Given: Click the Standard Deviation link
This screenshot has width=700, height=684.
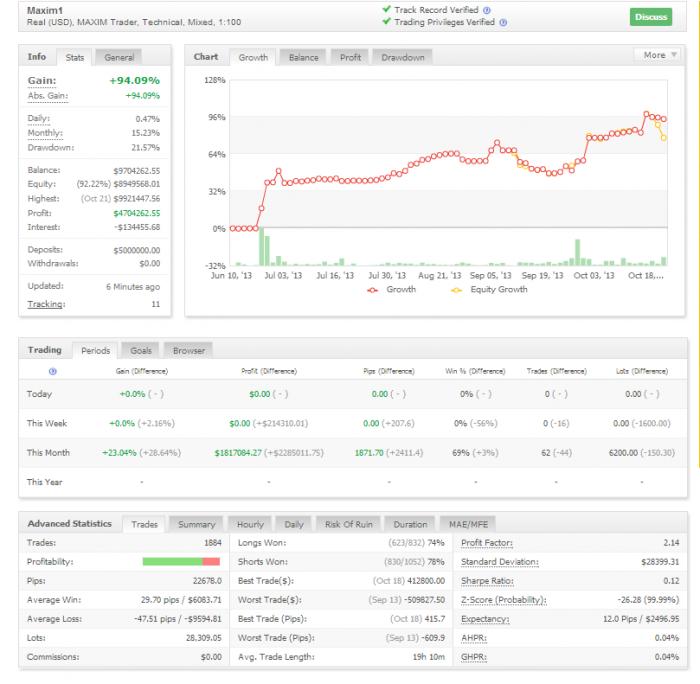Looking at the screenshot, I should [x=500, y=563].
